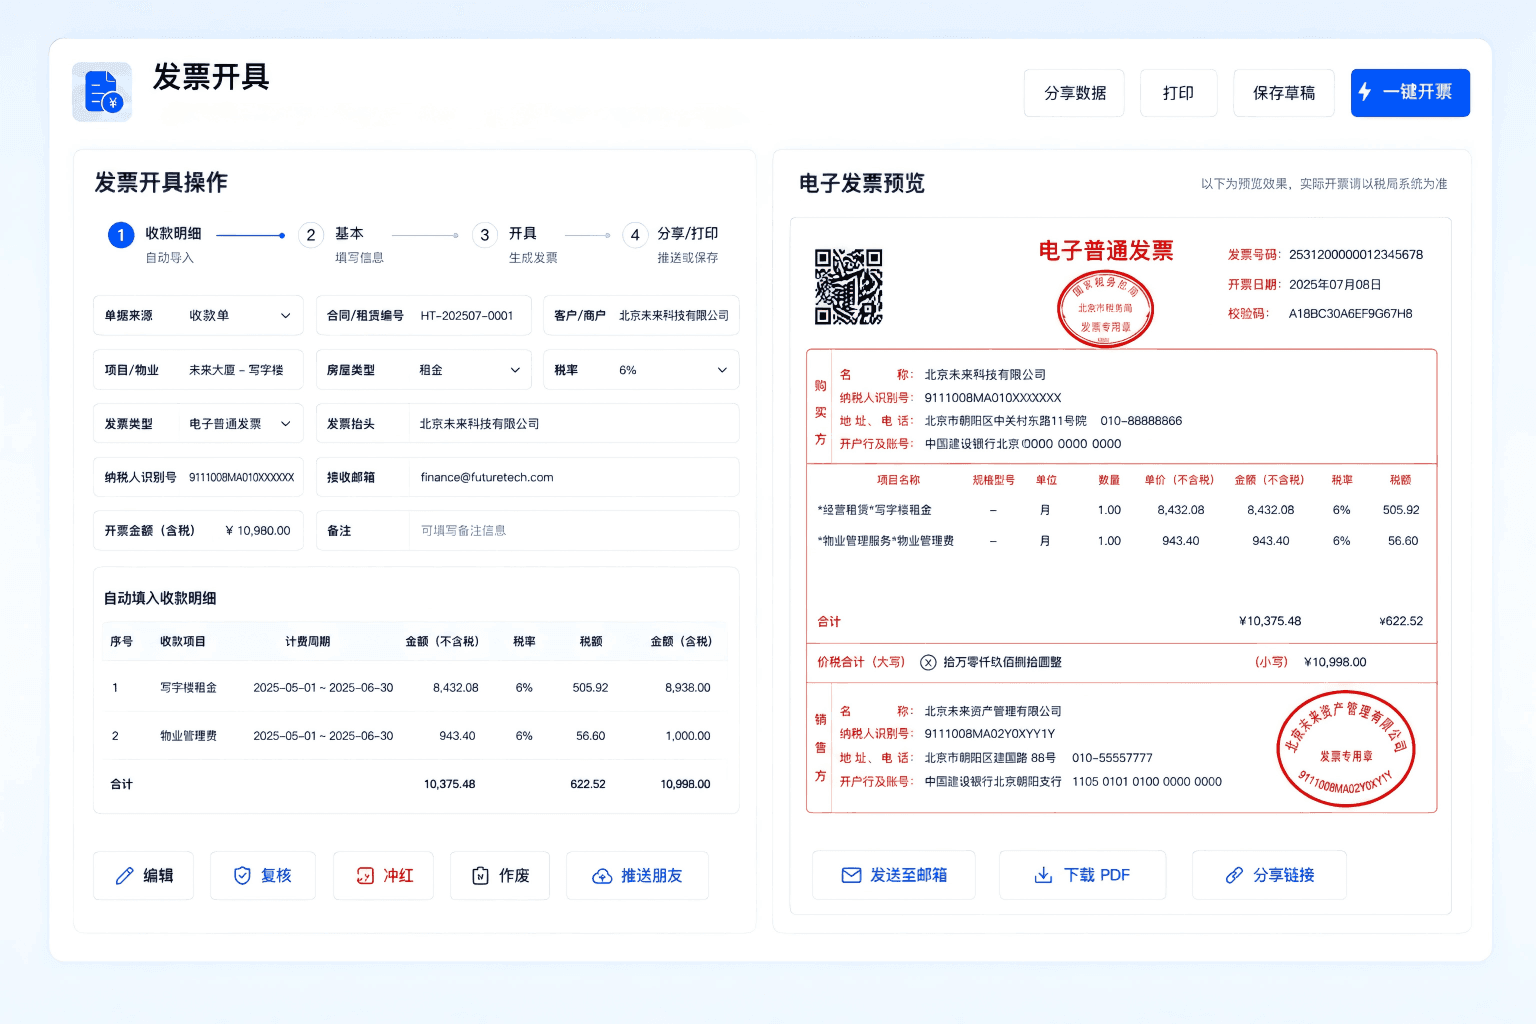
Task: Click the 物业管理费 row in 收款明细
Action: tap(416, 736)
